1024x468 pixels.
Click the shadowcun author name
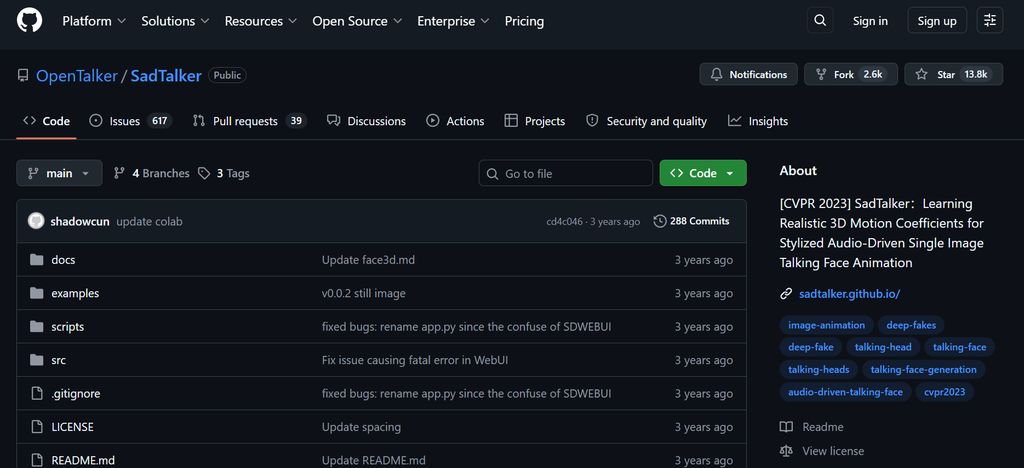click(80, 221)
